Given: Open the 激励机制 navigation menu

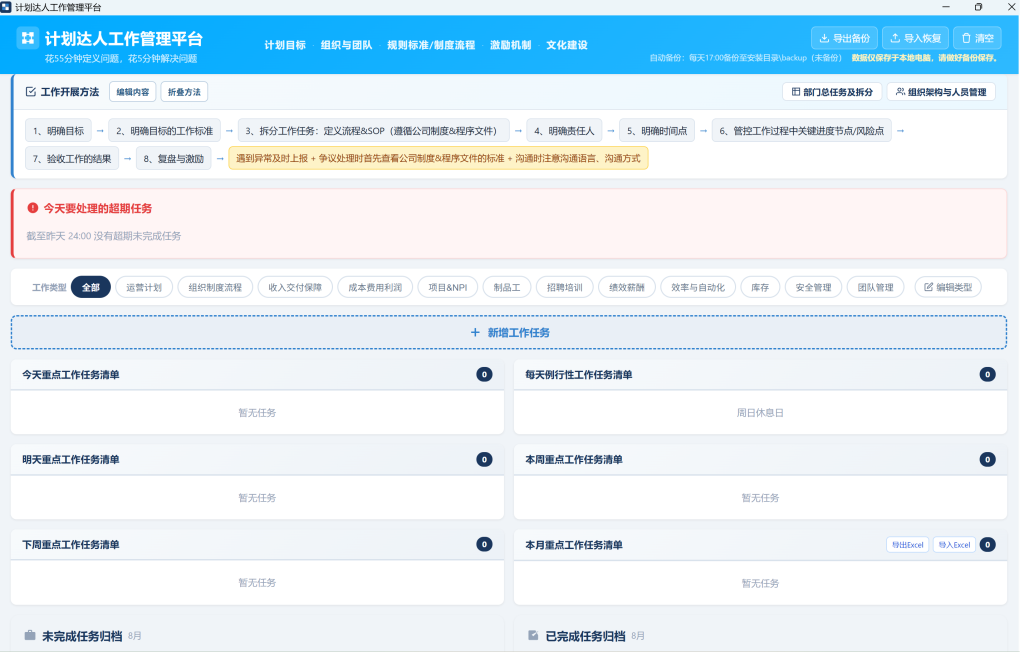Looking at the screenshot, I should (513, 45).
